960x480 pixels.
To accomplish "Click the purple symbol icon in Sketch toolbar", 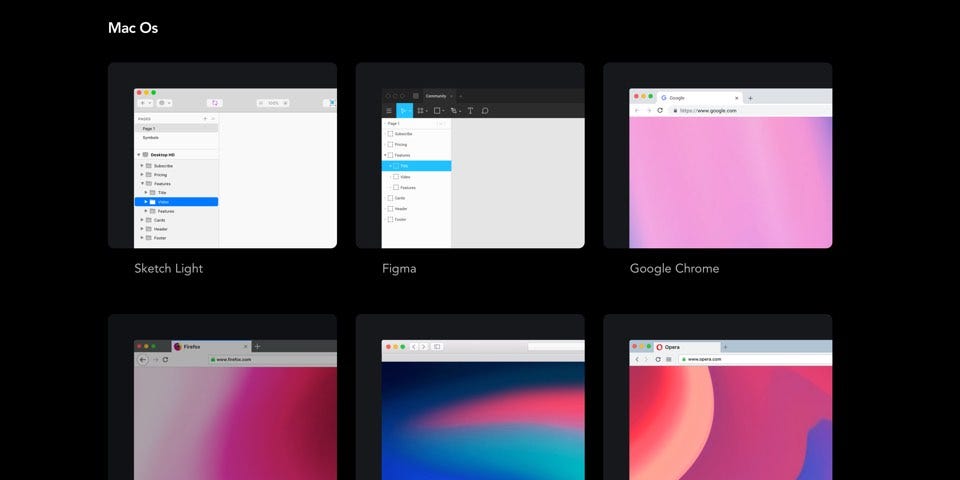I will click(x=215, y=103).
